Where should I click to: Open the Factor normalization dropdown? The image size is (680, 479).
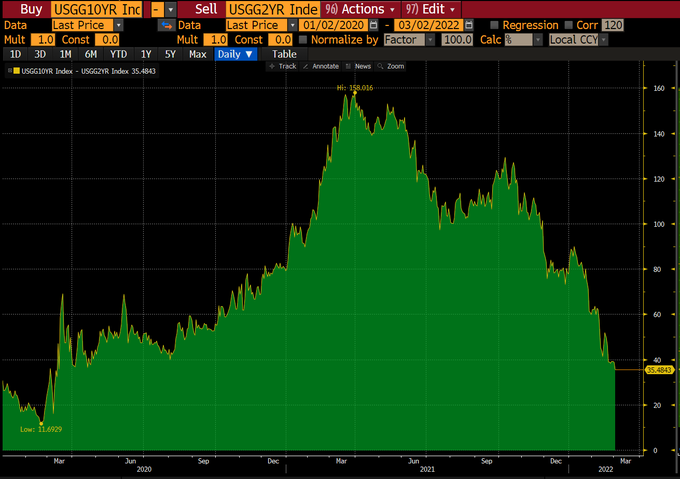[x=430, y=40]
